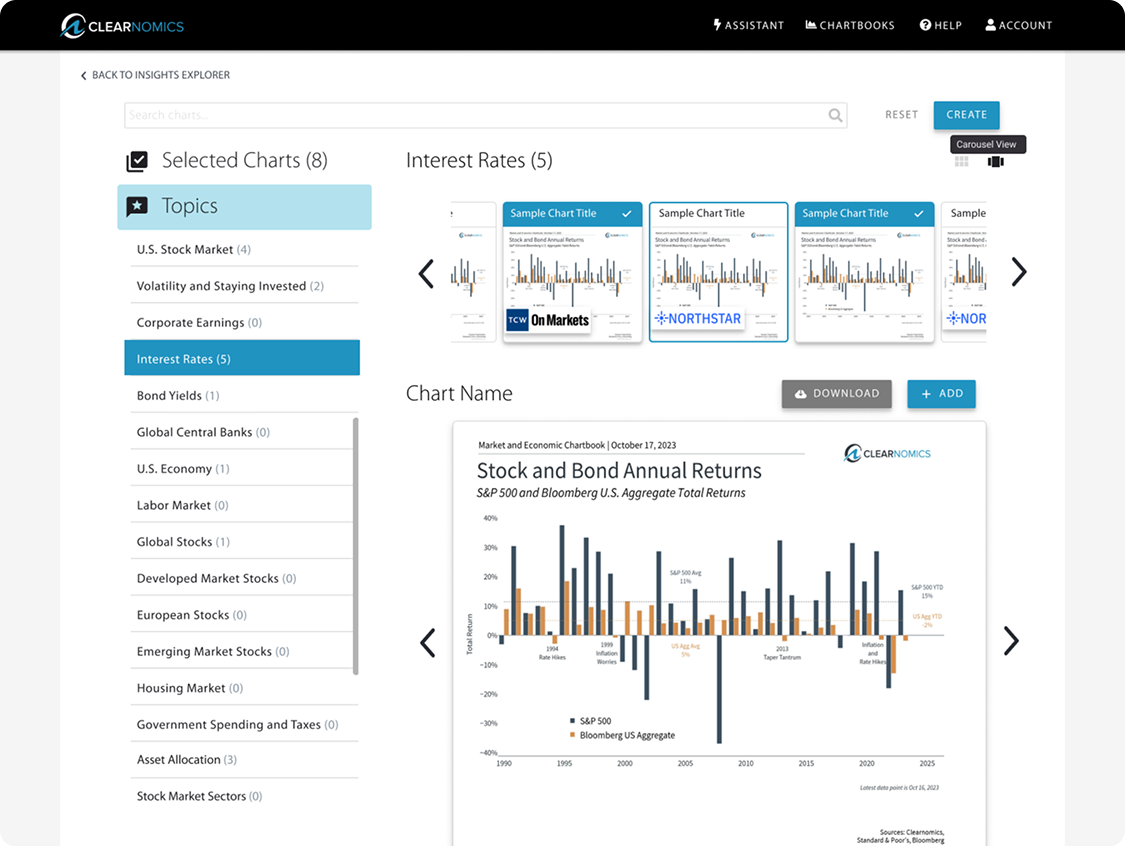This screenshot has height=847, width=1125.
Task: Uncheck the TCW On Markets chart card
Action: 626,214
